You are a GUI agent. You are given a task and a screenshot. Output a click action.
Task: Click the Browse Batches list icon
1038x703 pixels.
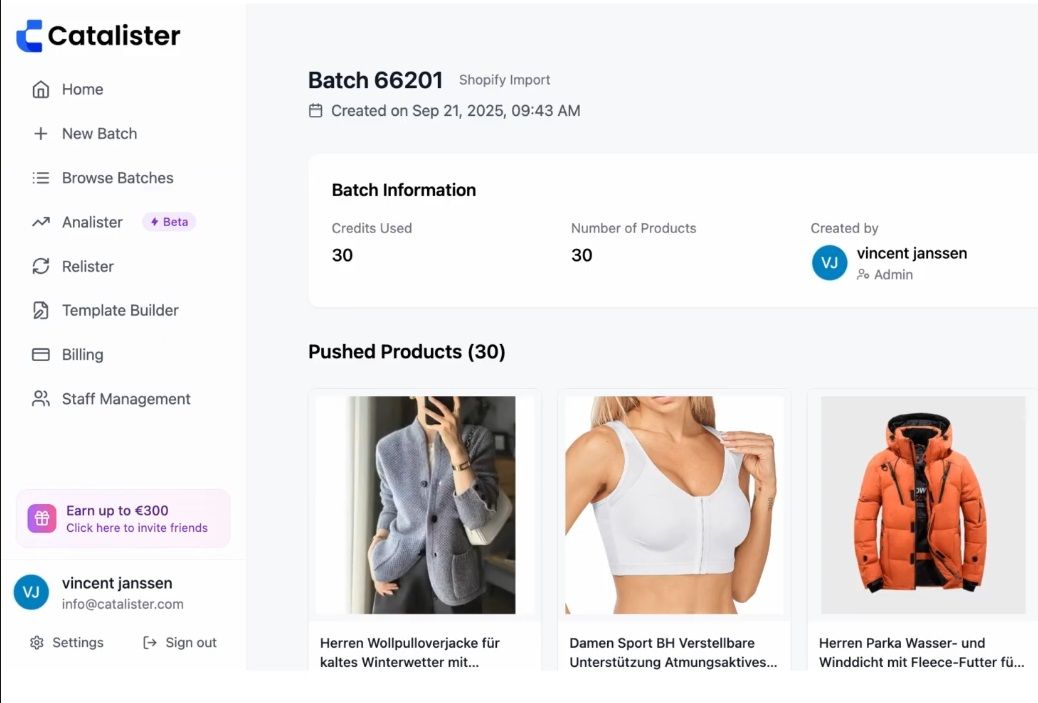coord(41,178)
